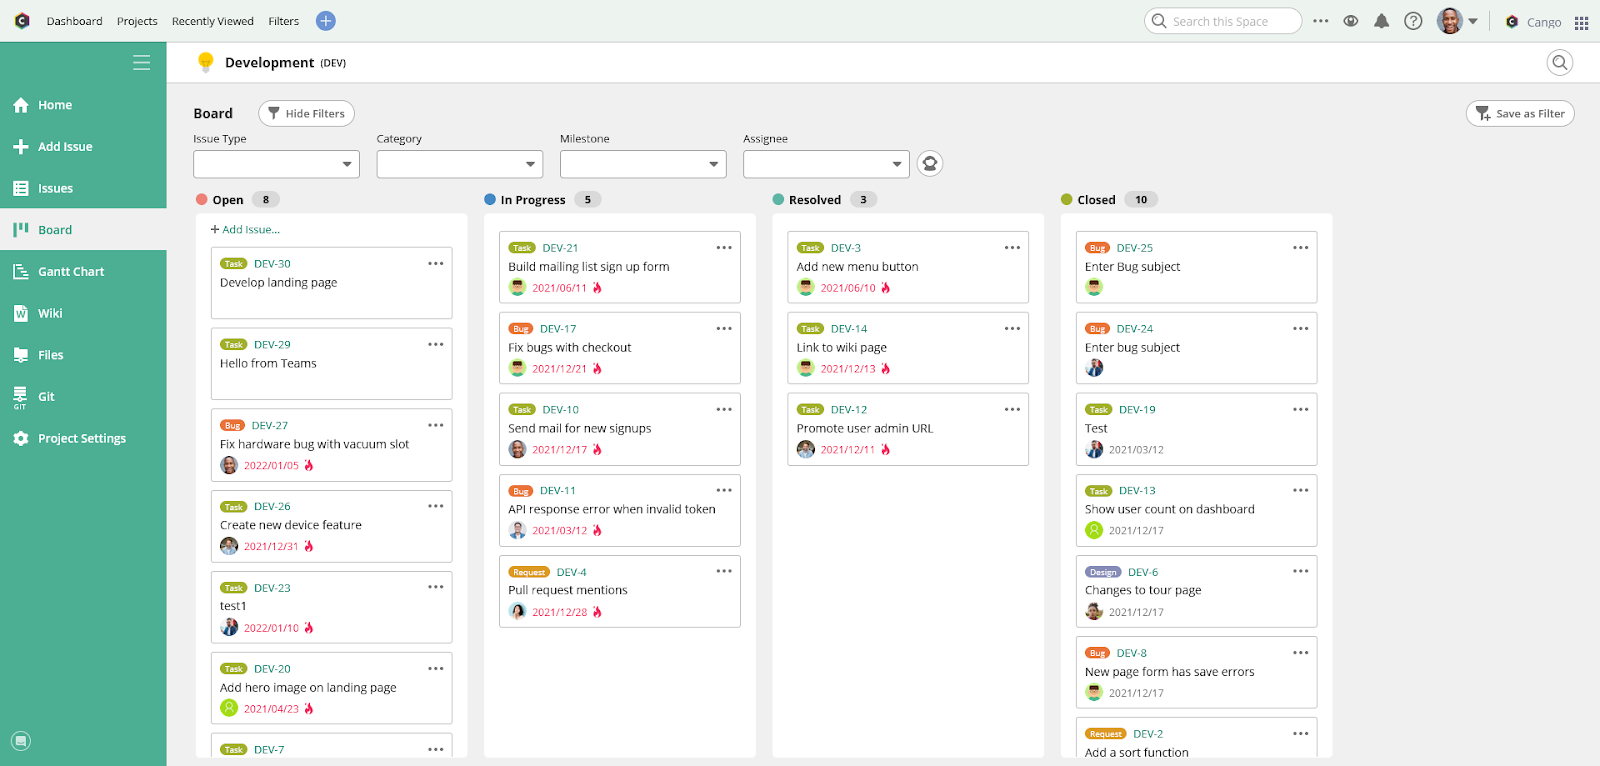
Task: Open the Projects menu
Action: pyautogui.click(x=137, y=21)
